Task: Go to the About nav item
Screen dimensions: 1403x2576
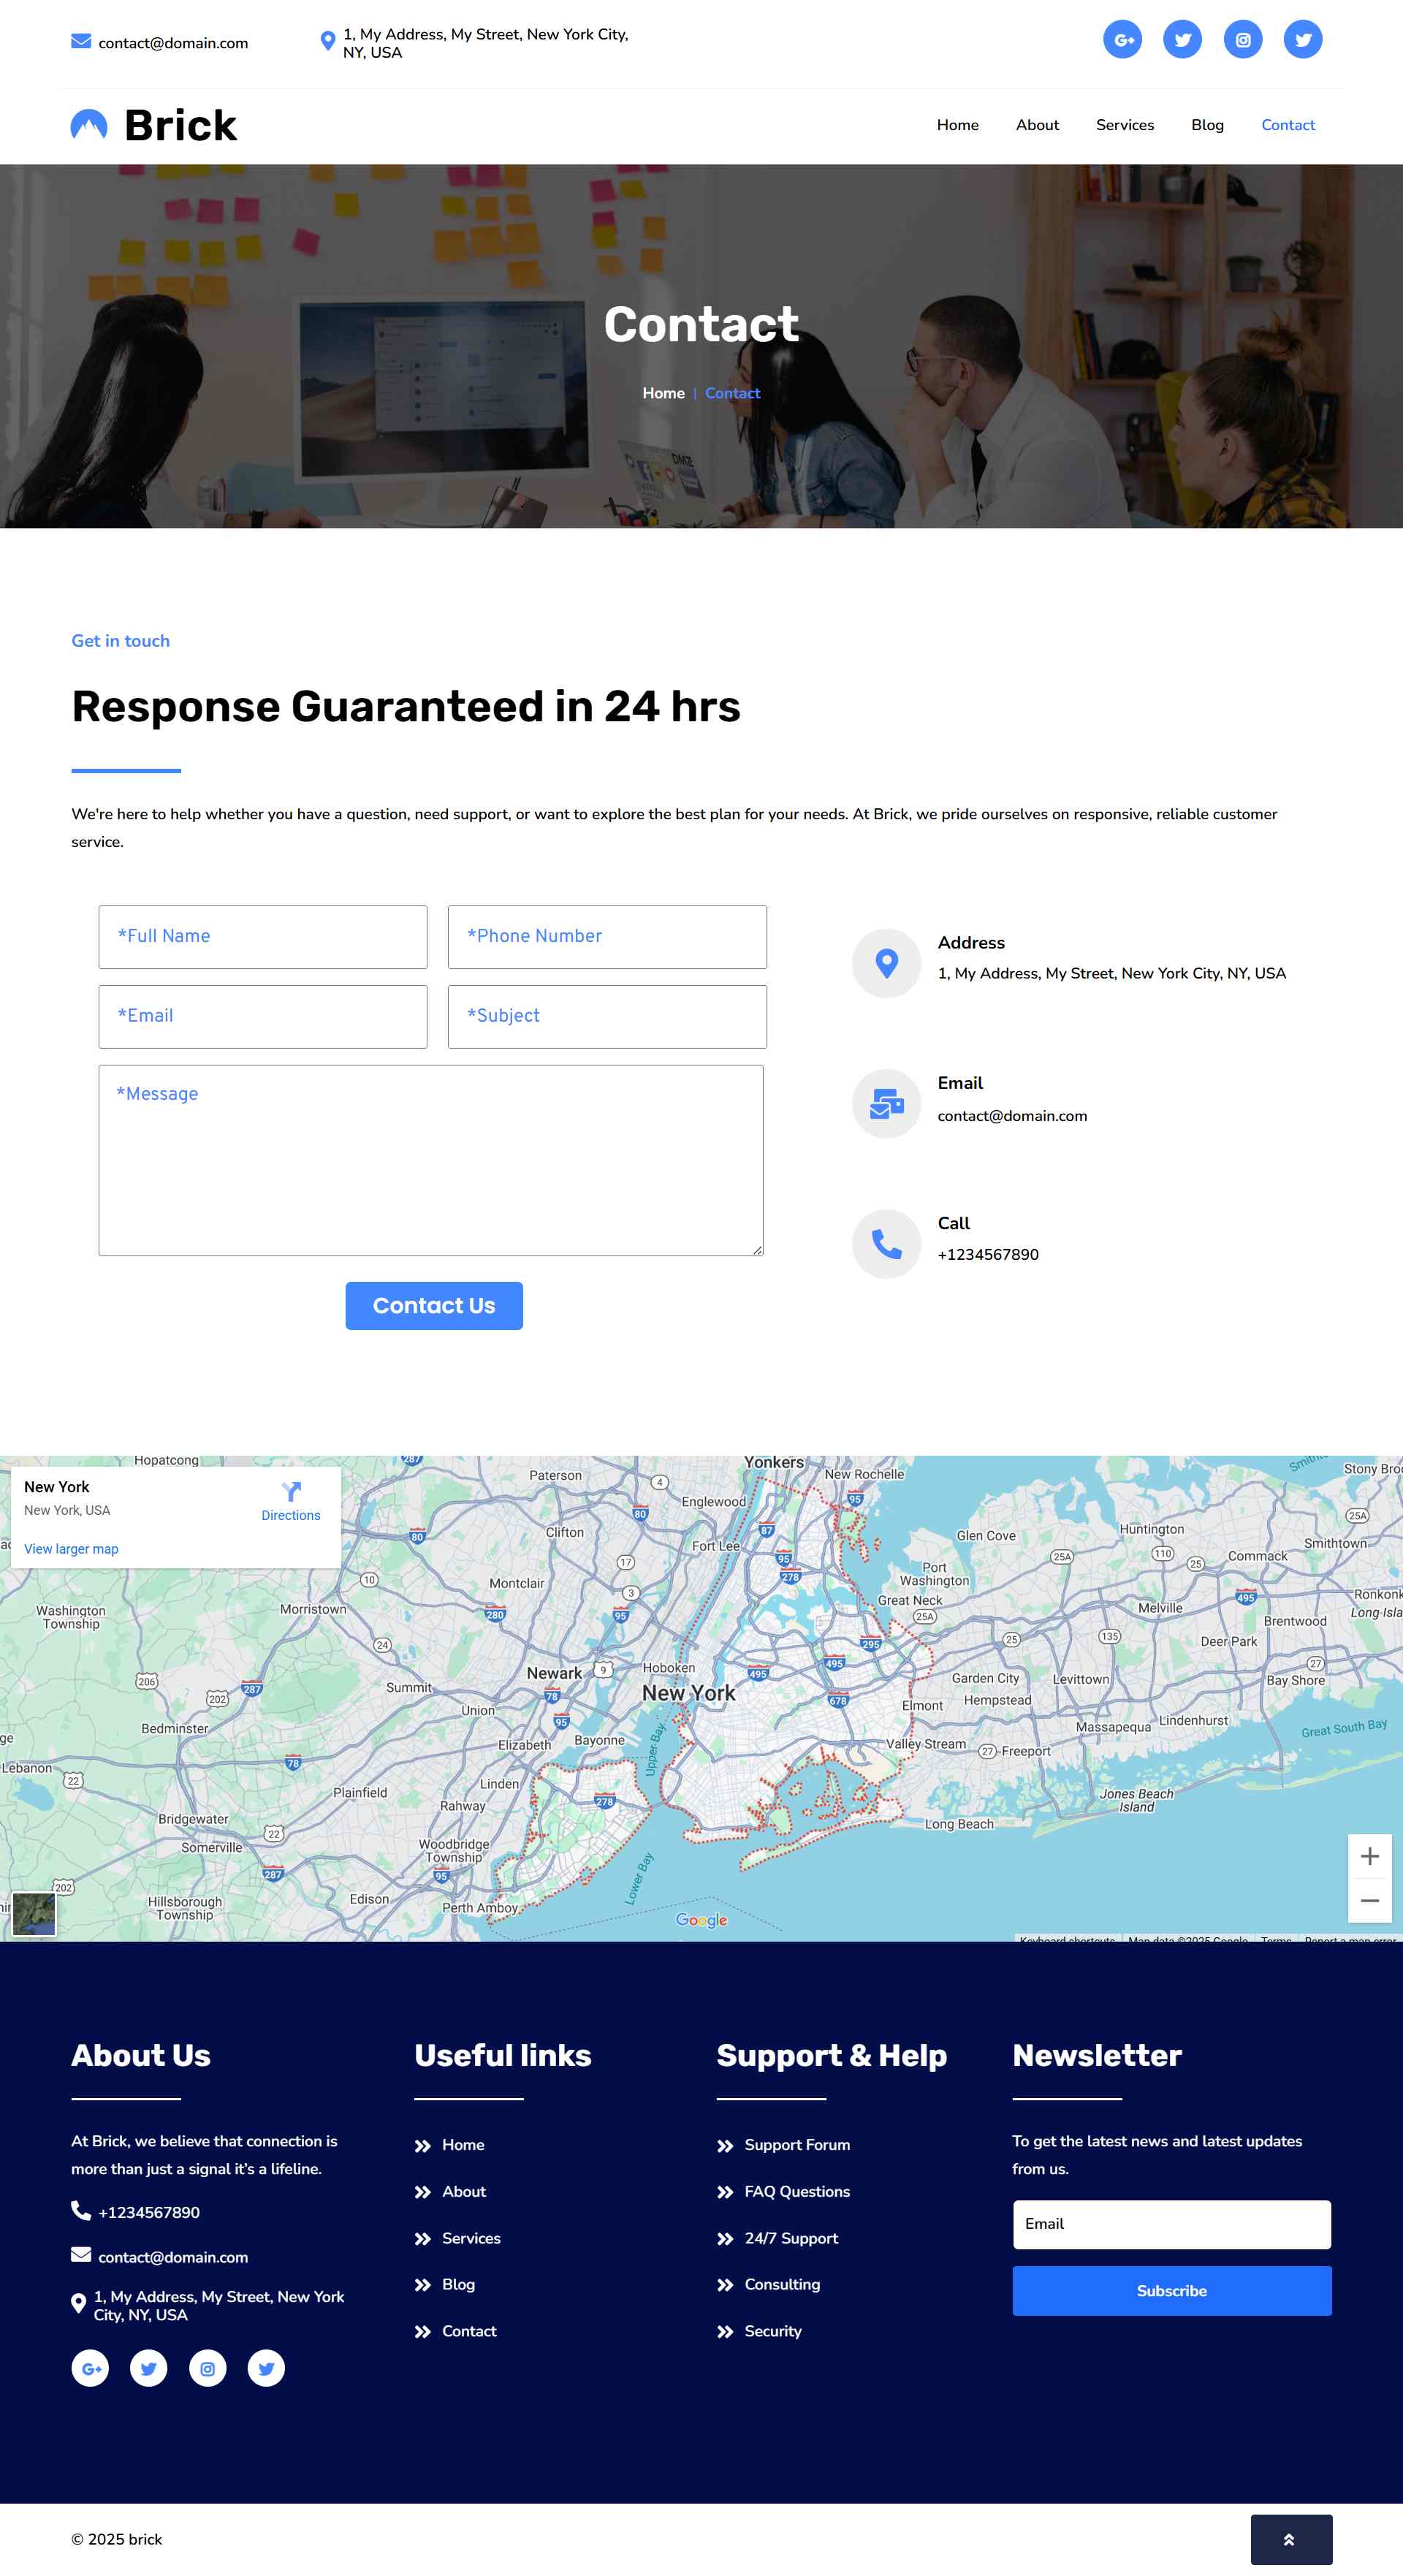Action: tap(1037, 125)
